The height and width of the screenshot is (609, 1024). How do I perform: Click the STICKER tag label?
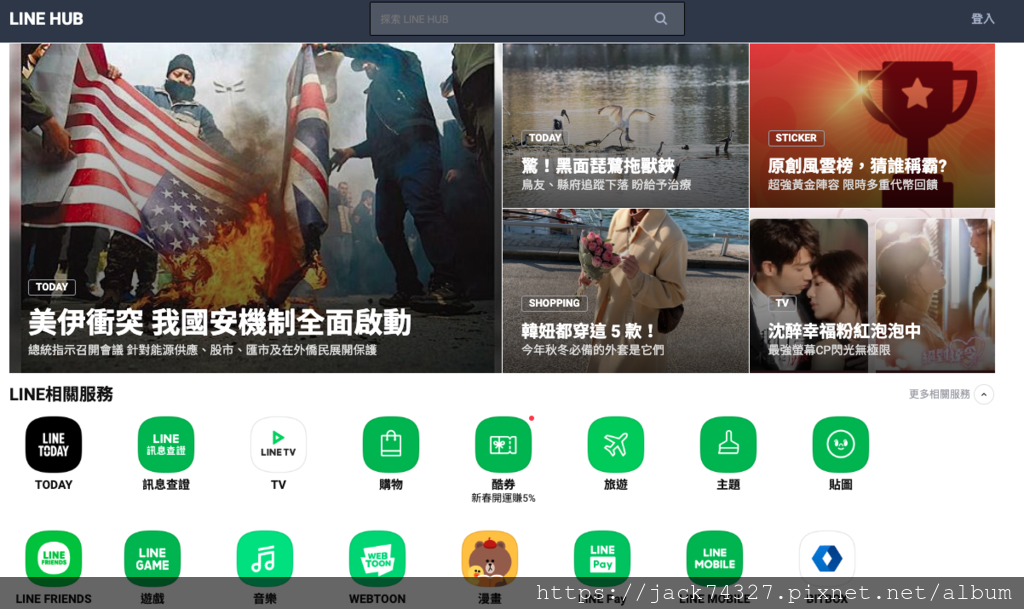click(x=796, y=138)
